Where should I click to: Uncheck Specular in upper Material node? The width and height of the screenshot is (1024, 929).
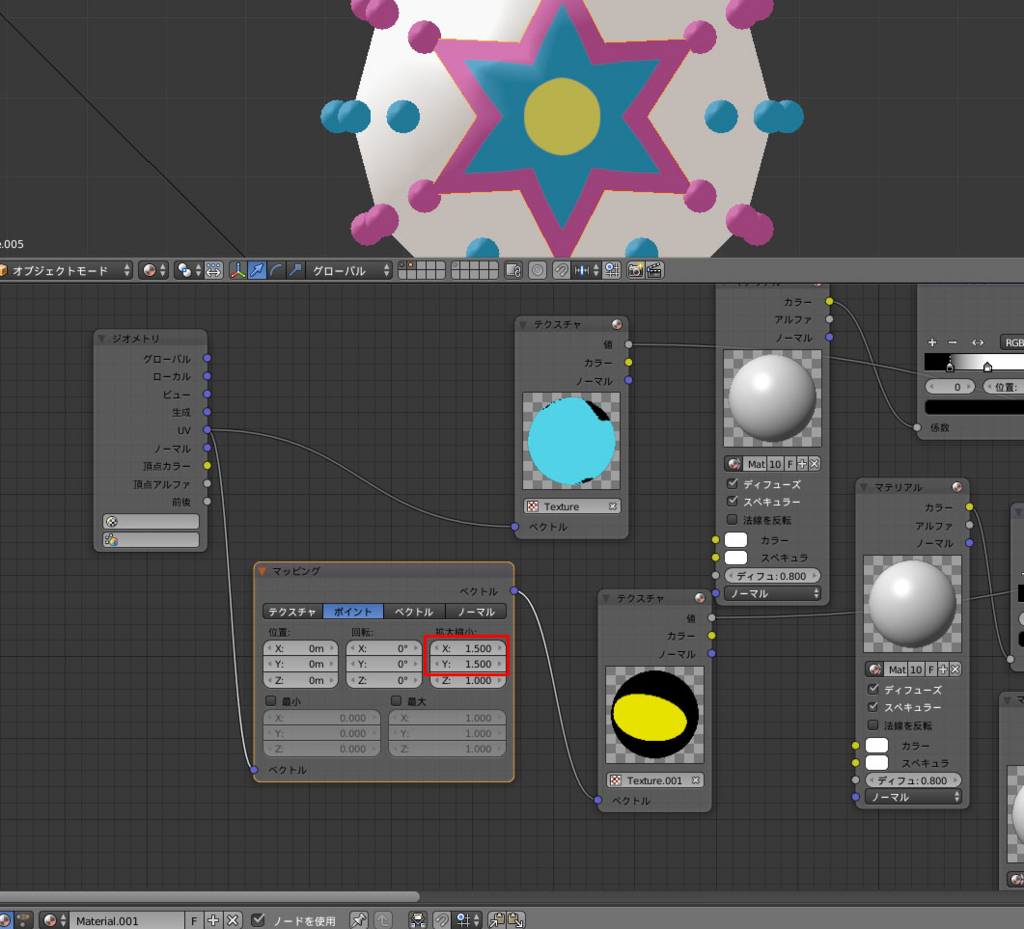point(732,501)
